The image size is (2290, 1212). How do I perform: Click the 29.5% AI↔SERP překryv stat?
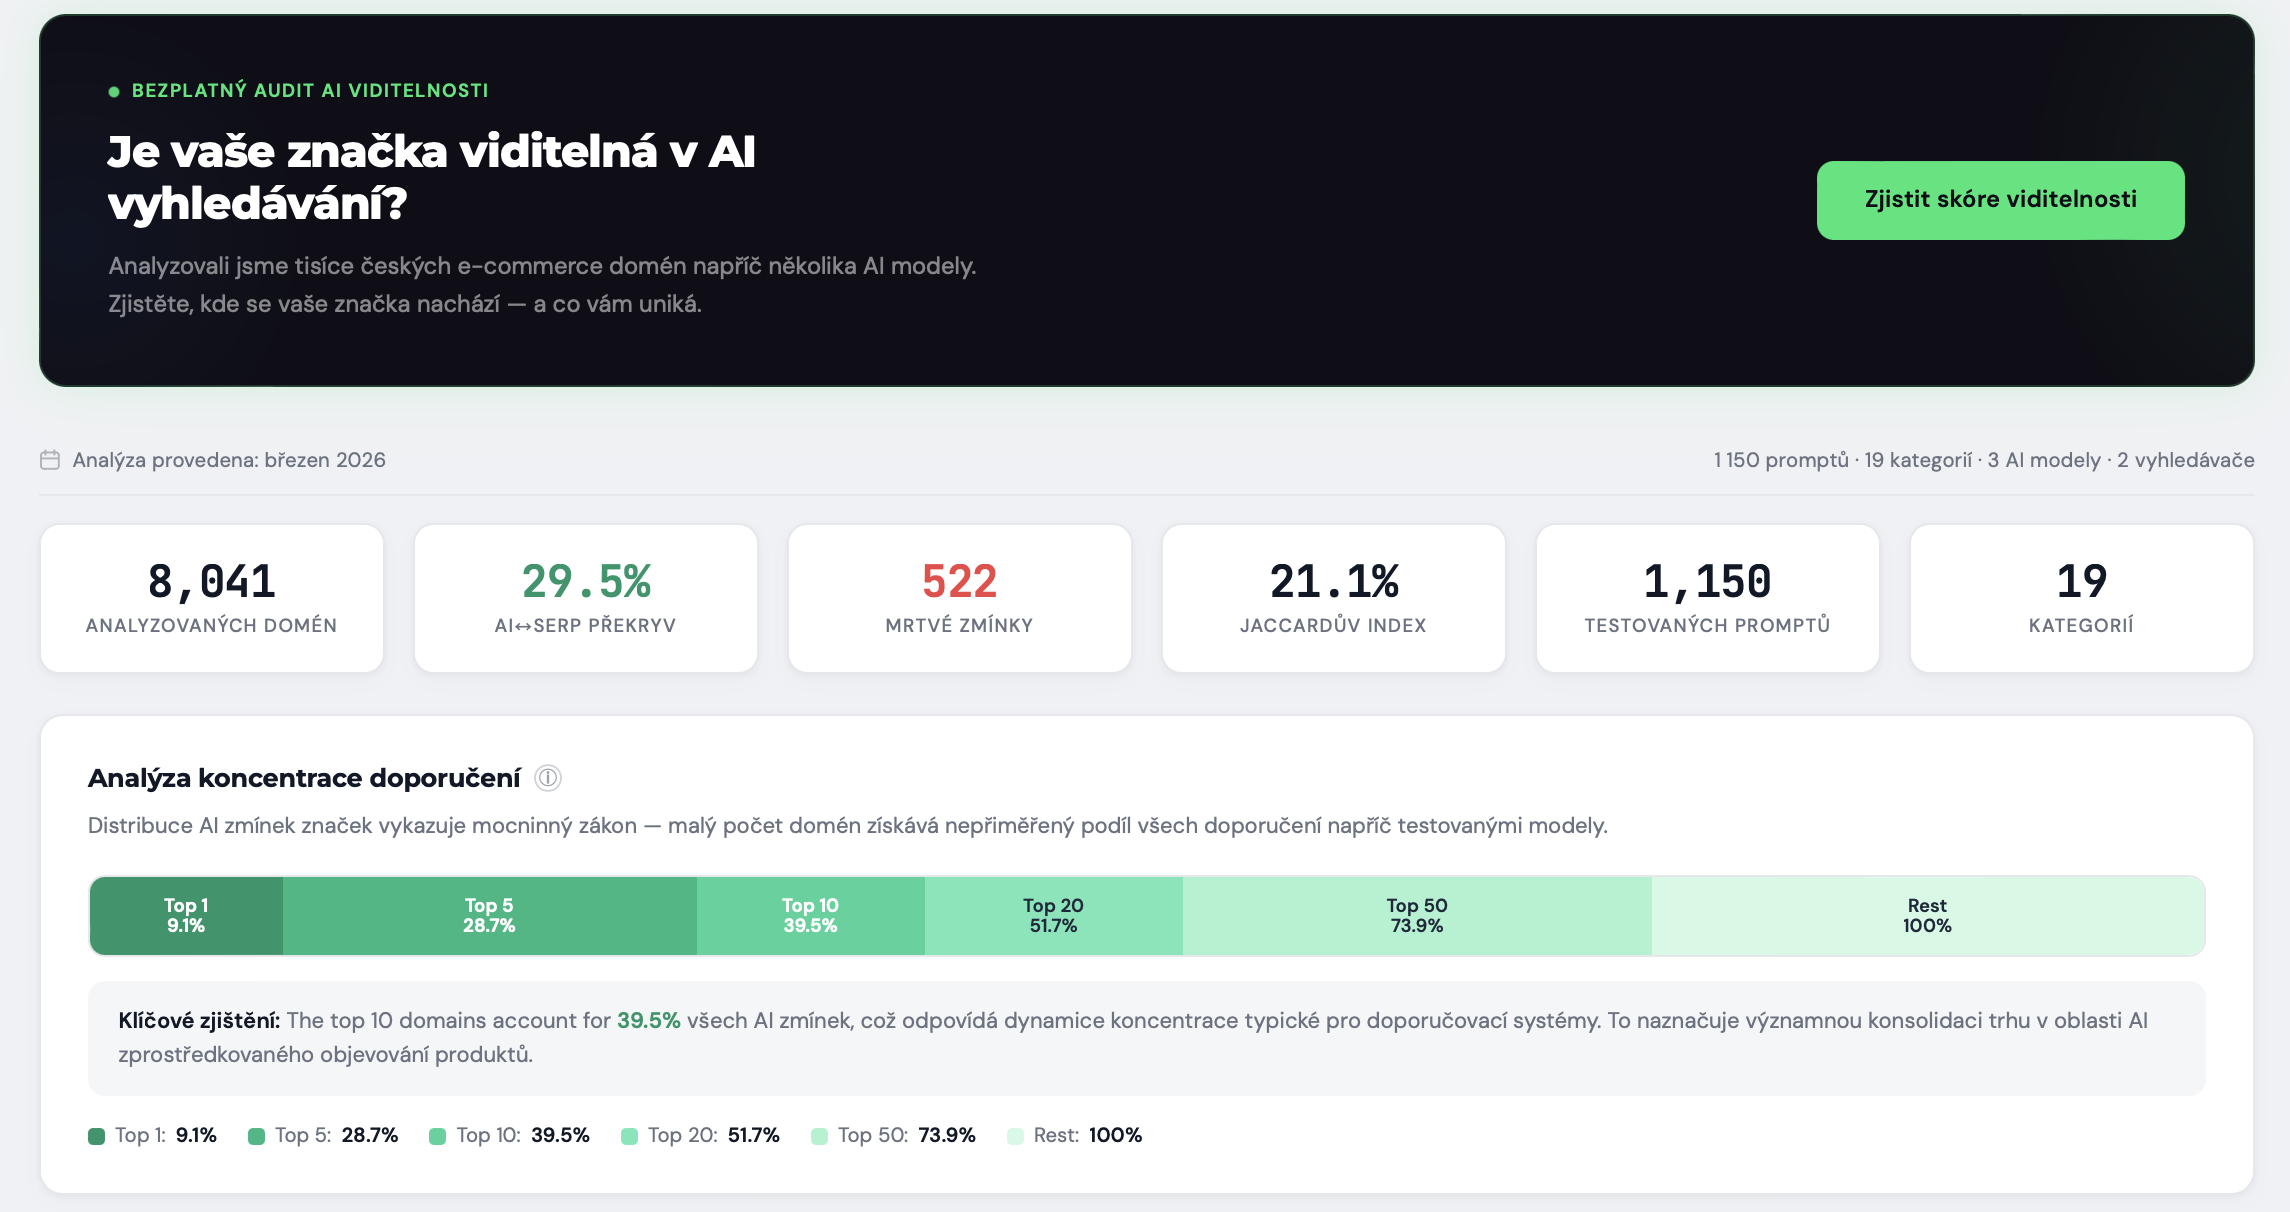(x=585, y=597)
